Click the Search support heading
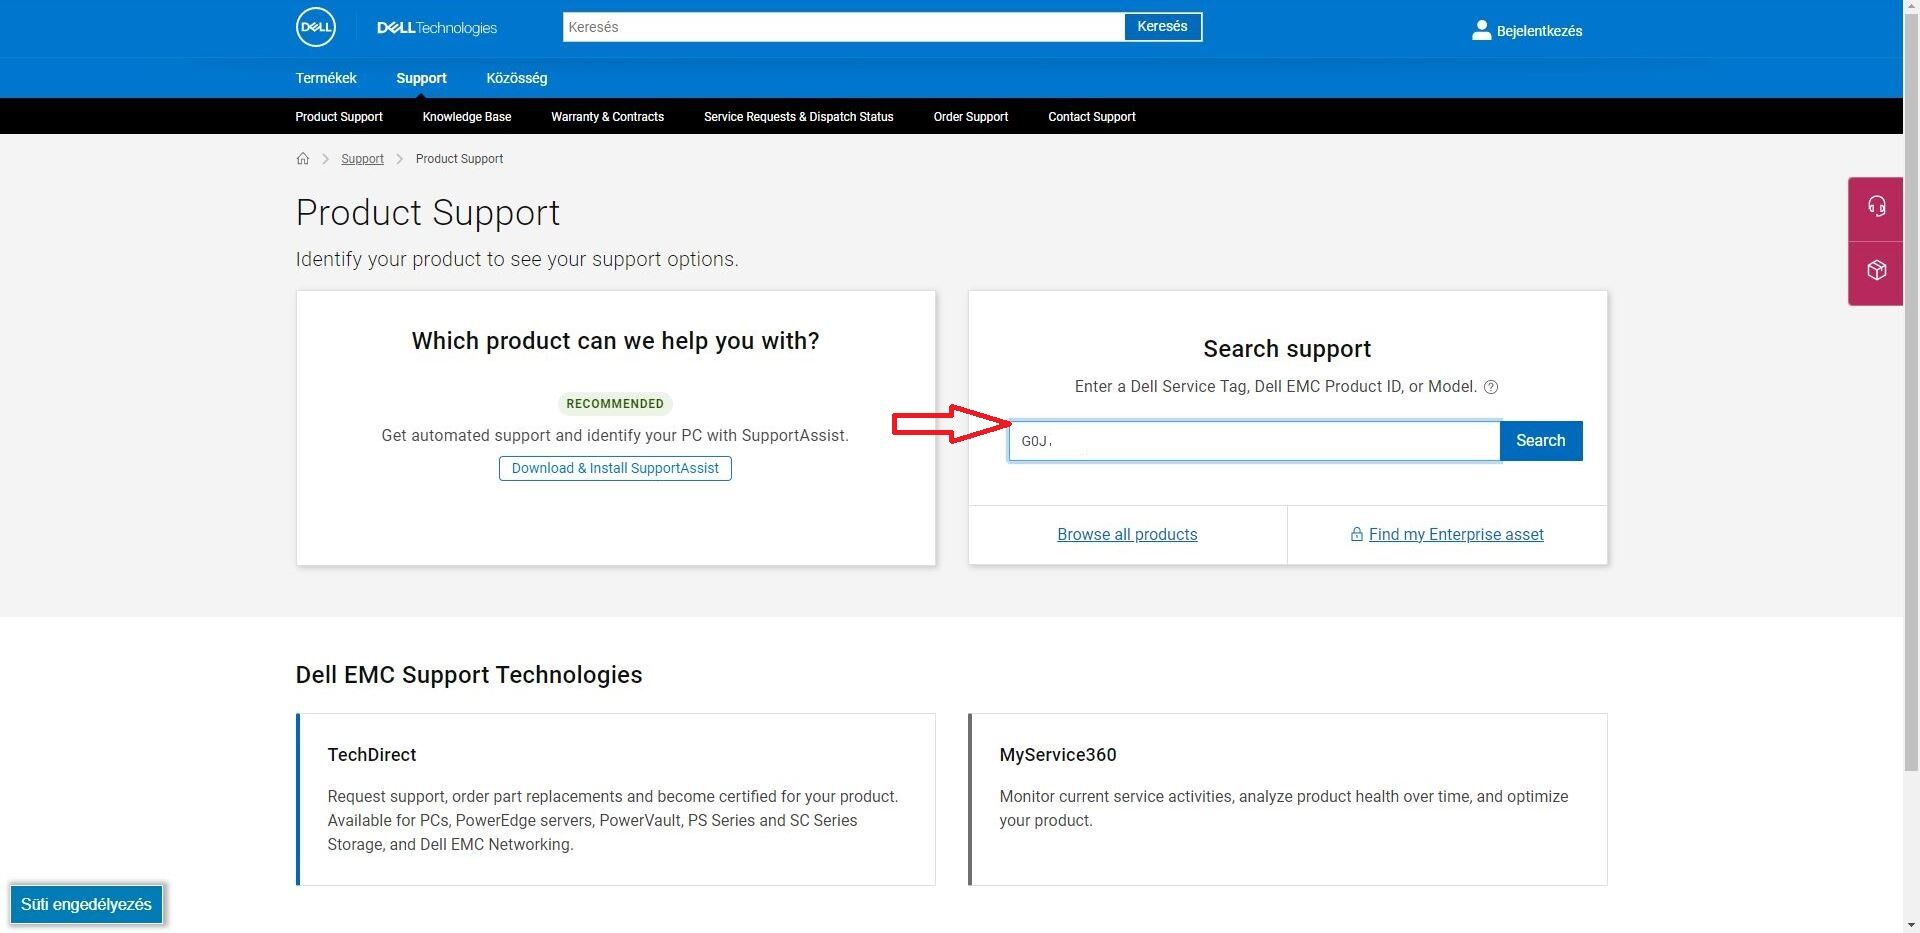 (1287, 349)
